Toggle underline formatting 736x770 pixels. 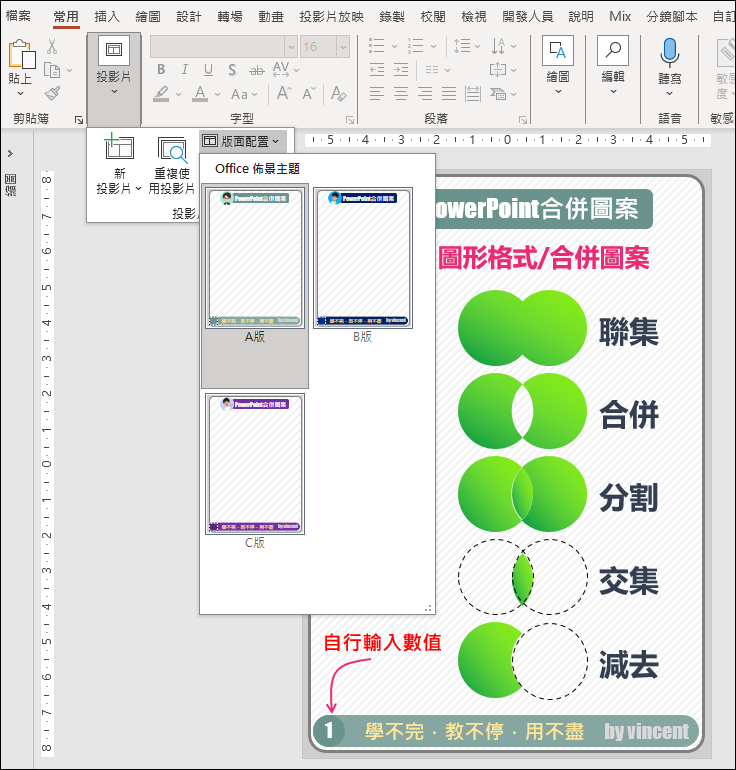[208, 70]
